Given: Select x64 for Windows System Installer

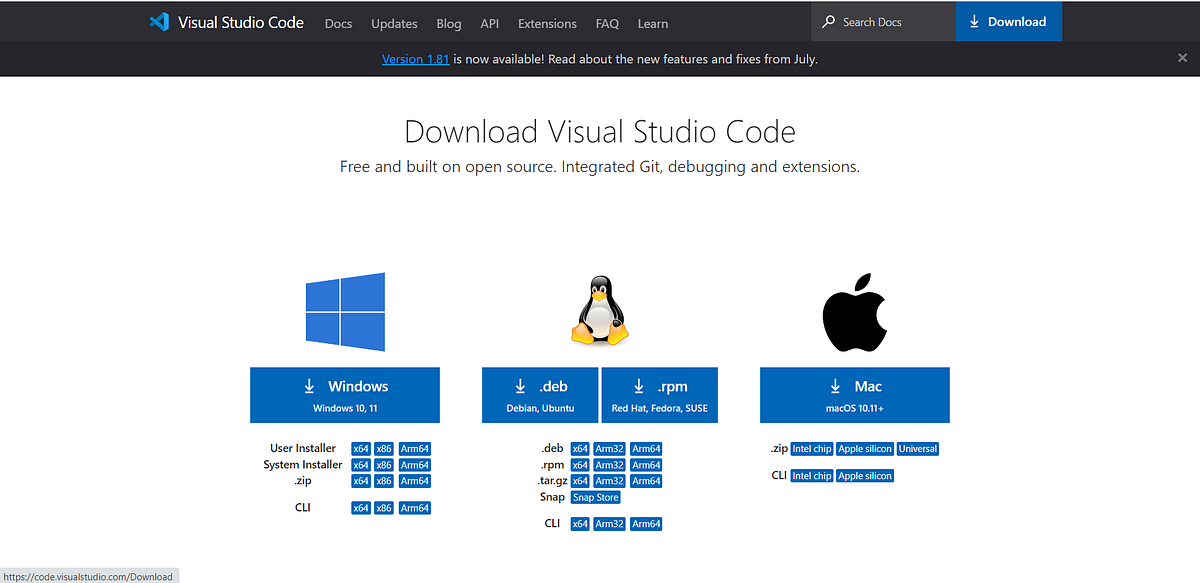Looking at the screenshot, I should 361,465.
